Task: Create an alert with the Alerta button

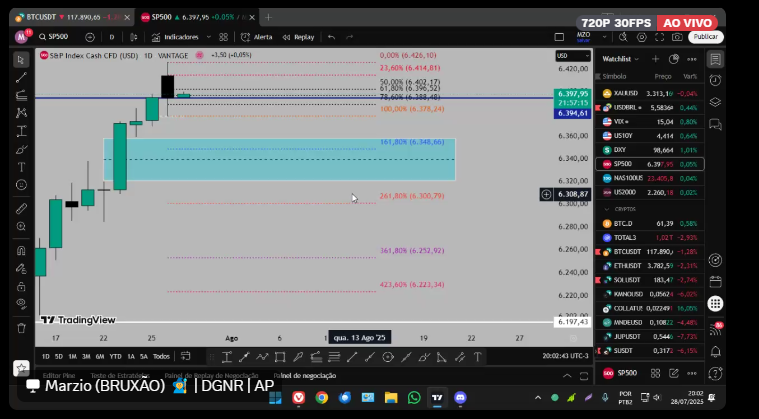Action: tap(257, 37)
